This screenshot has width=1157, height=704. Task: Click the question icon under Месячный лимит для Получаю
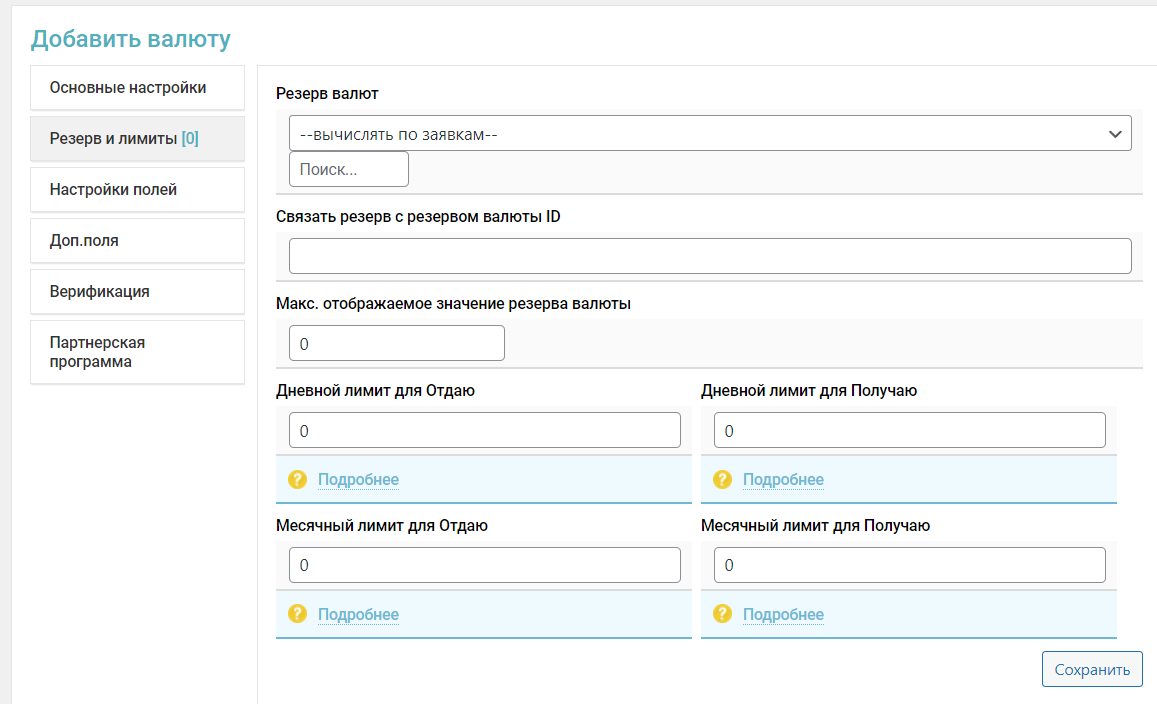722,614
